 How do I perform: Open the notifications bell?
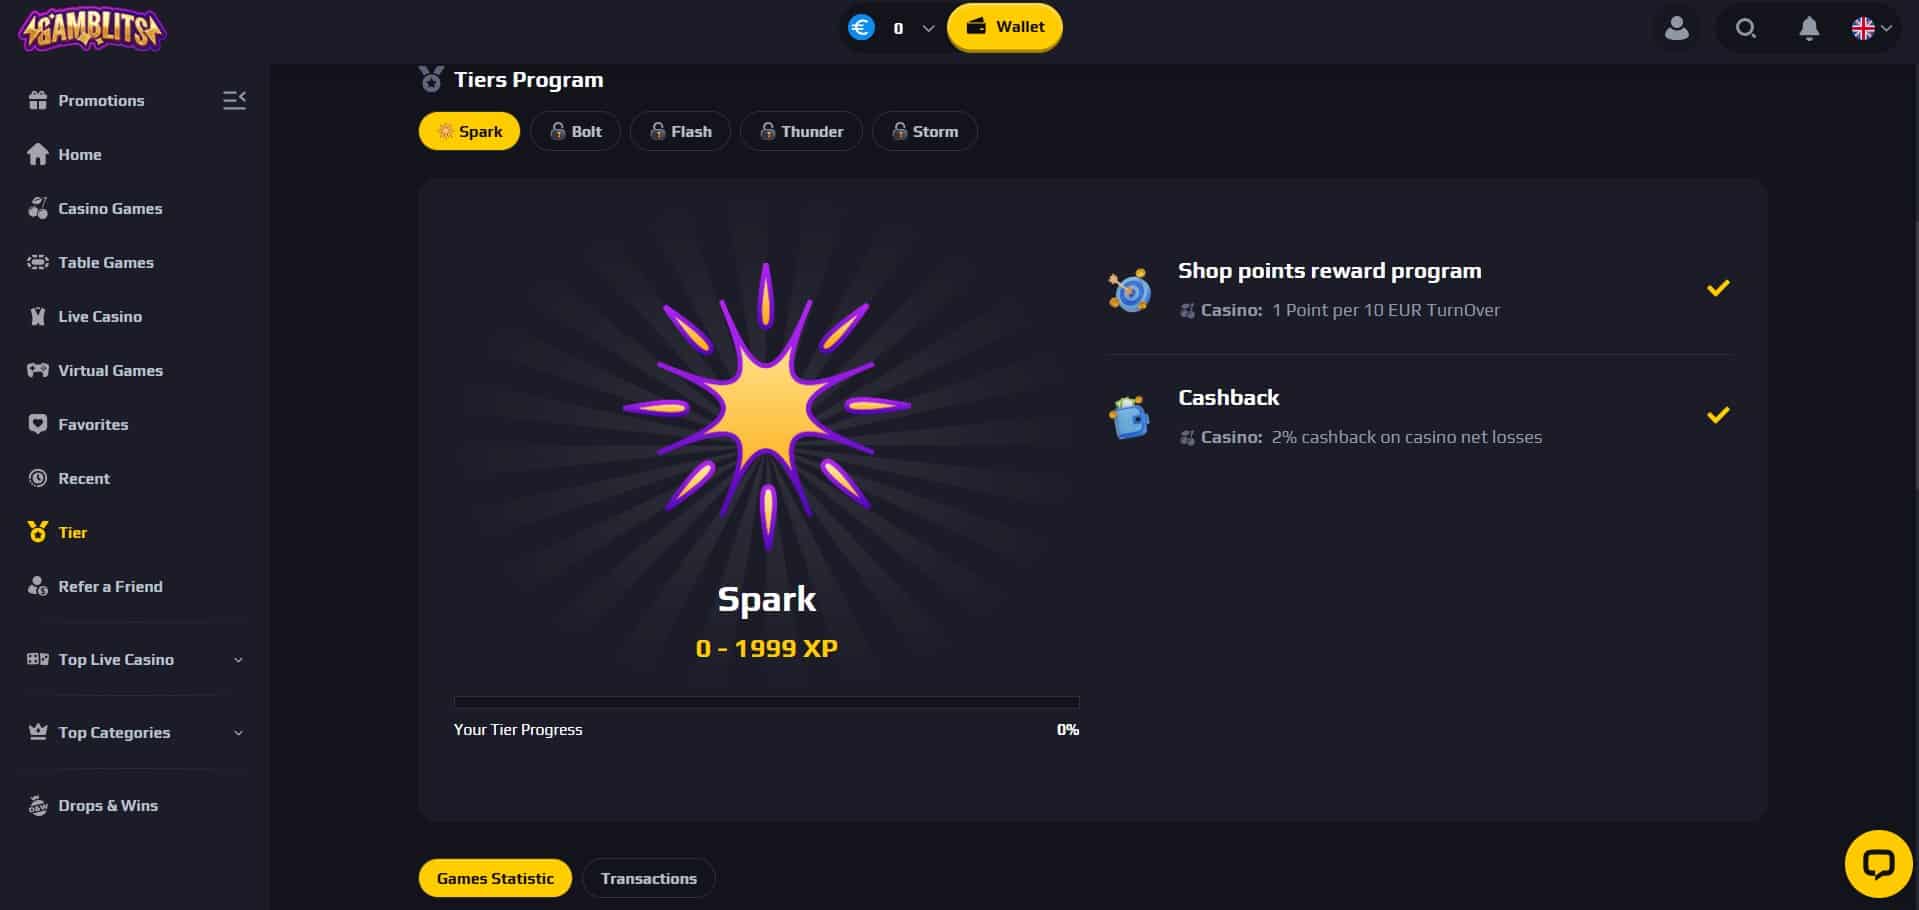pos(1809,28)
